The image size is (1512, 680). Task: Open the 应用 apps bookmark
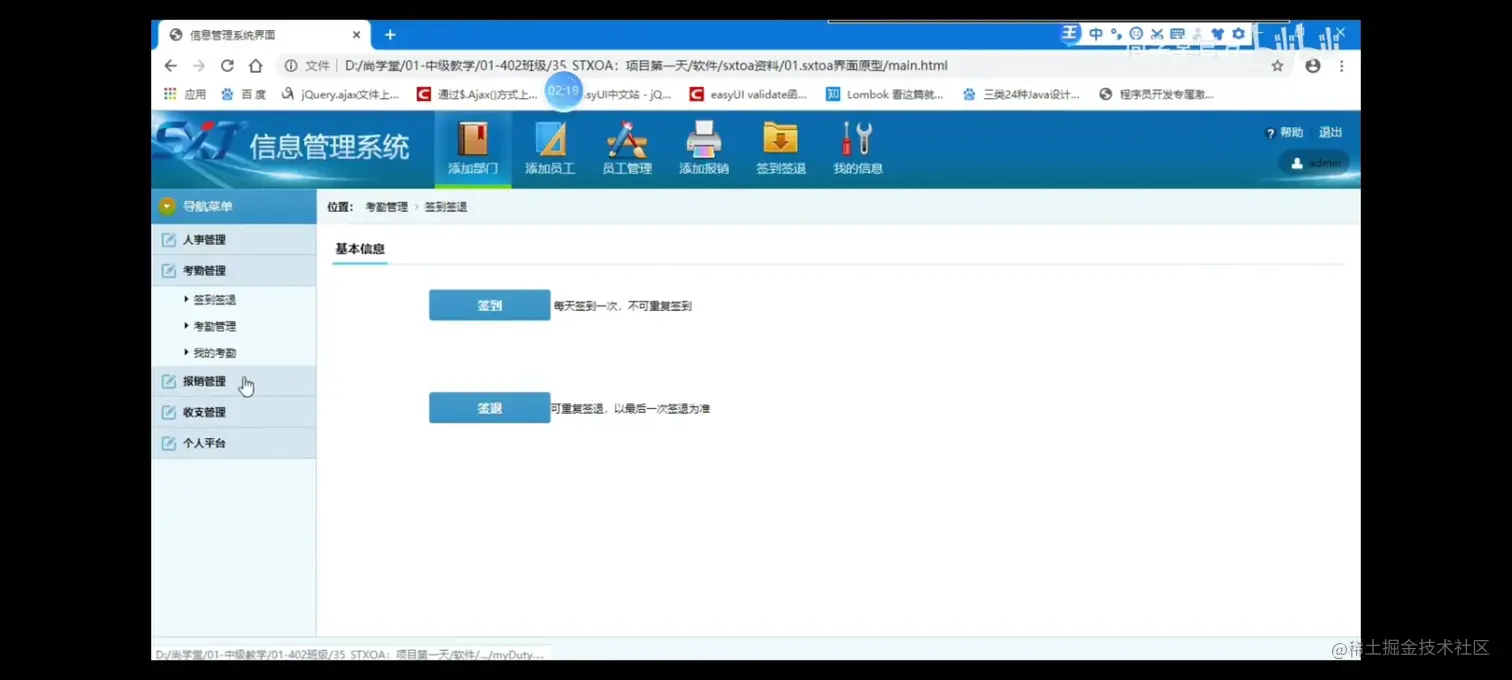tap(184, 94)
